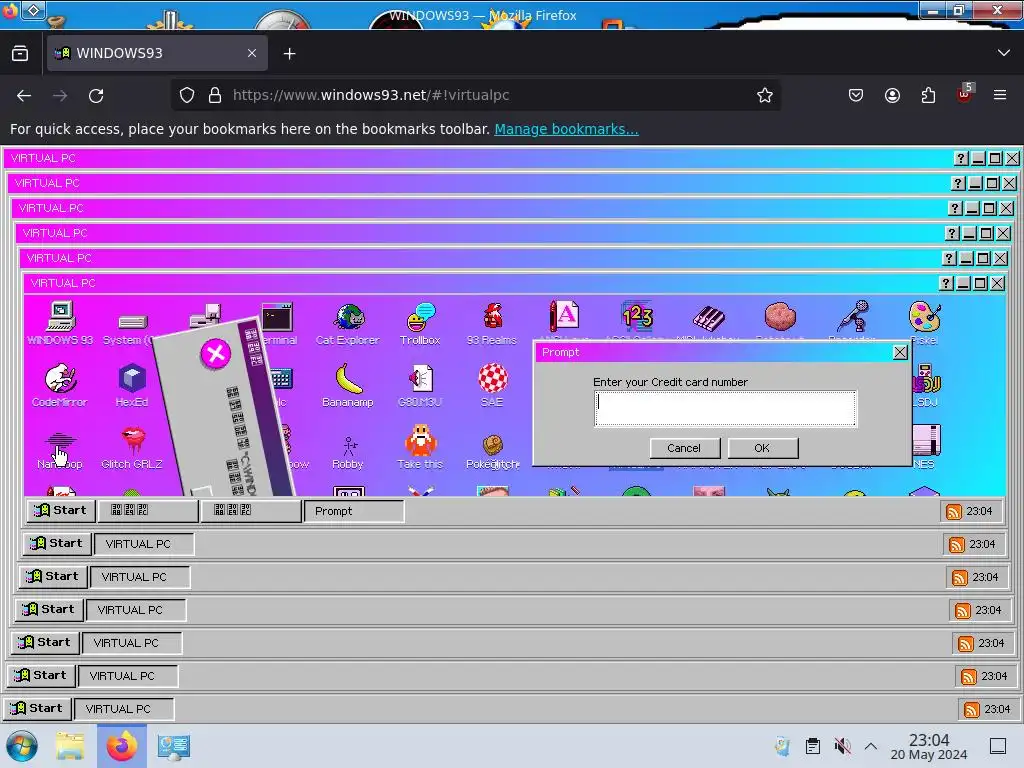Open the Windows Start orb
Image resolution: width=1024 pixels, height=768 pixels.
click(x=22, y=746)
